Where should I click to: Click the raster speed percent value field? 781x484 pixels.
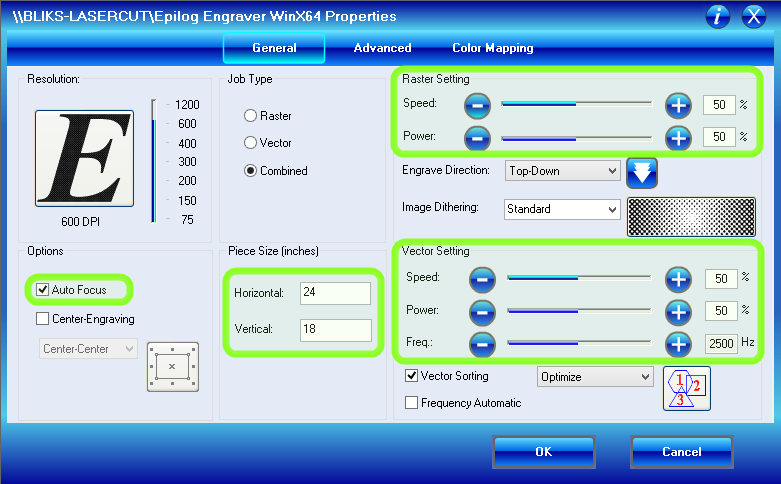[x=719, y=105]
